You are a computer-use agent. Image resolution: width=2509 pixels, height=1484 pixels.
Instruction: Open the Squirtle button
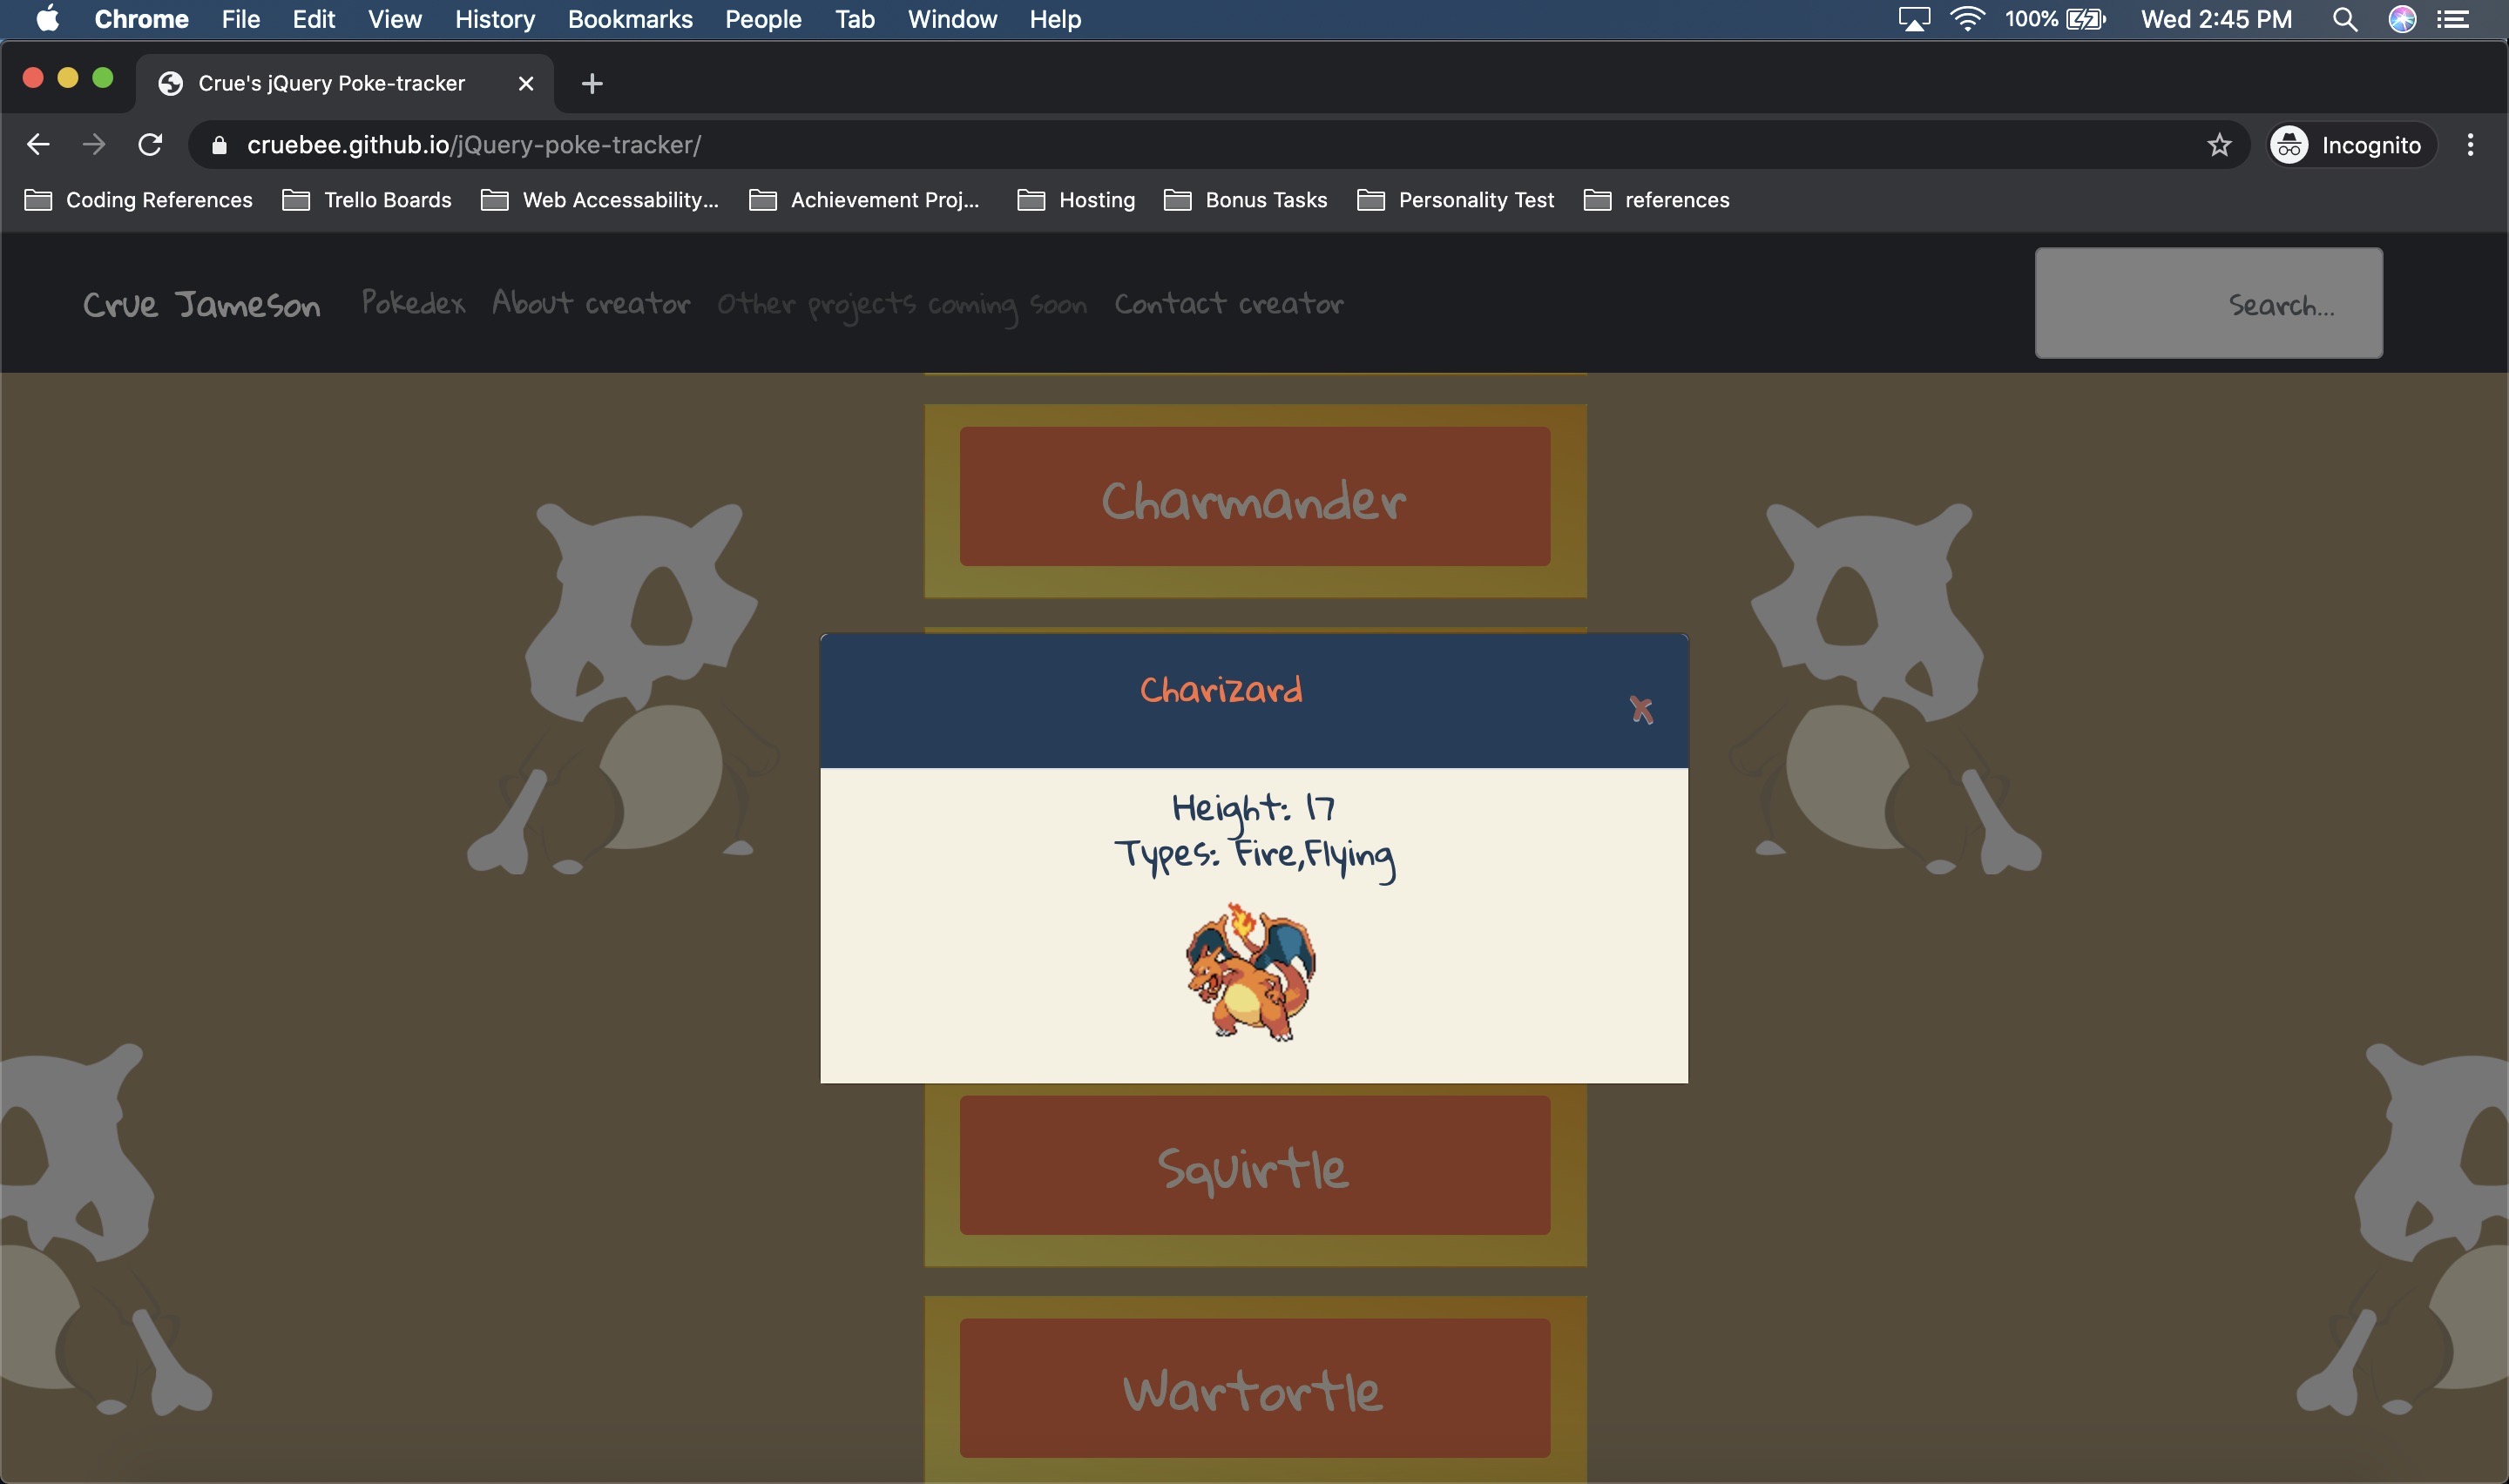pyautogui.click(x=1255, y=1165)
